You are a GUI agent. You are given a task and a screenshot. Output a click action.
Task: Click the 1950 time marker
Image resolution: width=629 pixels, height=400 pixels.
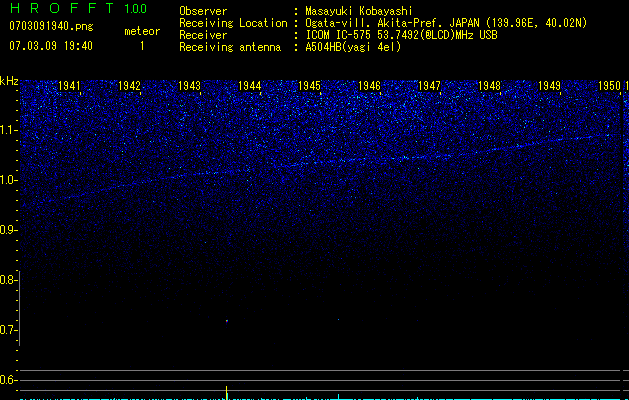(608, 87)
